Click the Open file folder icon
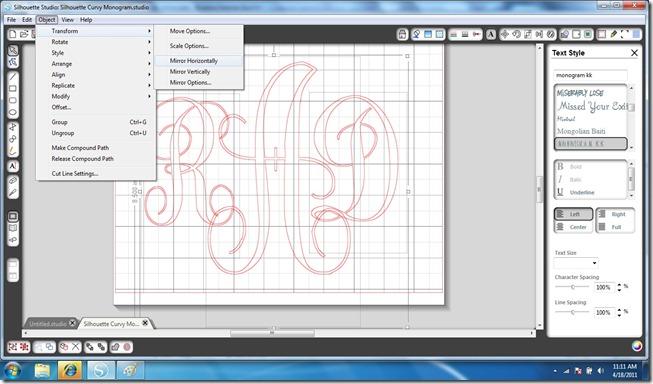Screen dimensions: 653x384 (24, 34)
